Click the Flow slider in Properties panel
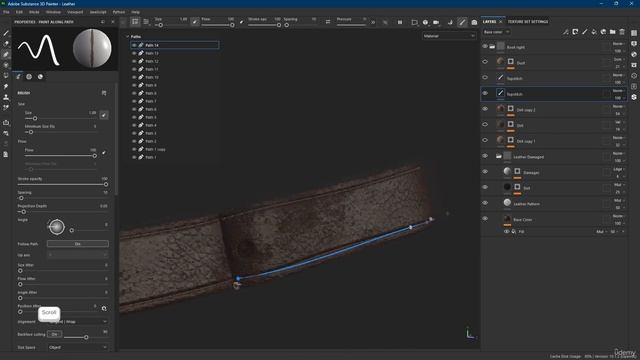The height and width of the screenshot is (360, 640). click(x=60, y=156)
